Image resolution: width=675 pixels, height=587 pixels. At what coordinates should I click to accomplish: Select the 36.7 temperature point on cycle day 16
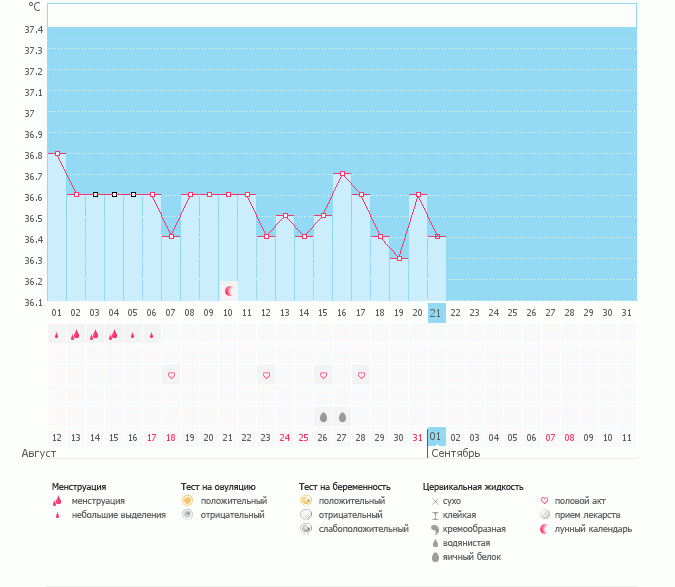[342, 174]
